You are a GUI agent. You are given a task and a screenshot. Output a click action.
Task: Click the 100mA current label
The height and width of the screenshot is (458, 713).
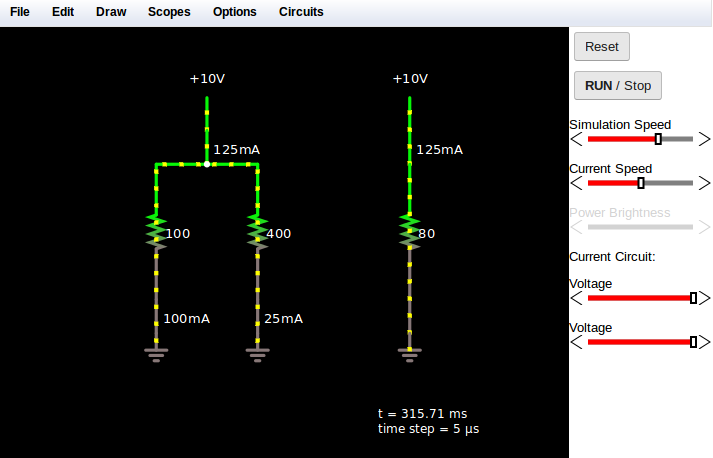click(187, 318)
